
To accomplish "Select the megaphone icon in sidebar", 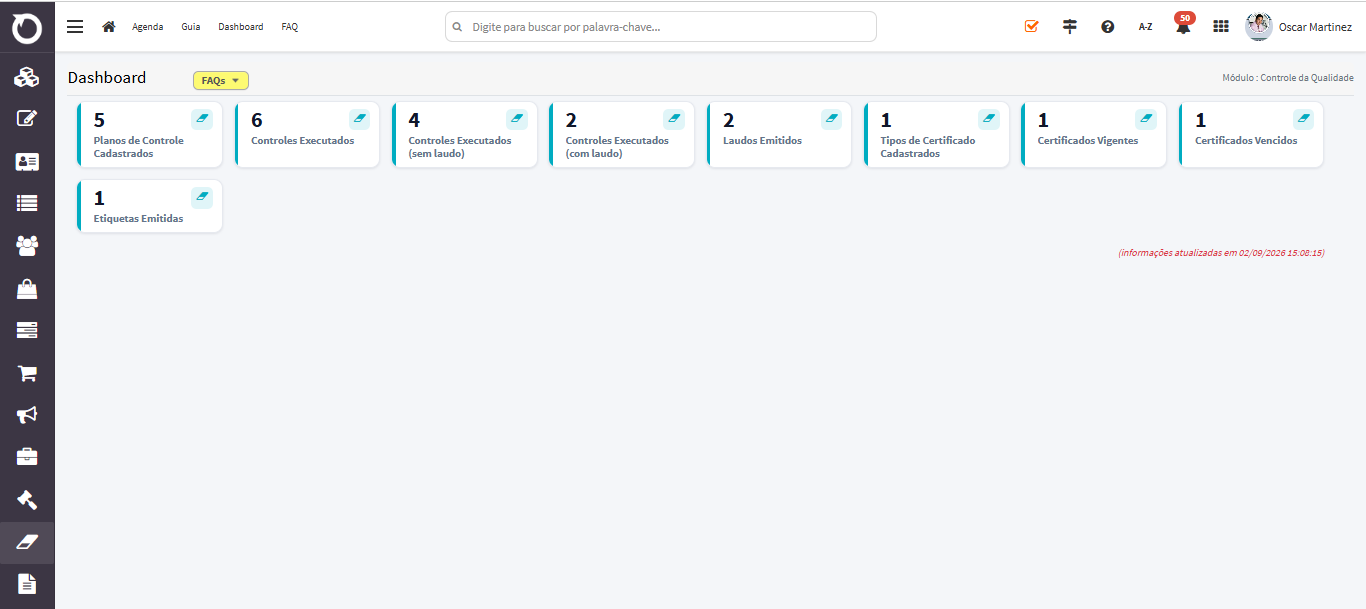I will pyautogui.click(x=27, y=414).
